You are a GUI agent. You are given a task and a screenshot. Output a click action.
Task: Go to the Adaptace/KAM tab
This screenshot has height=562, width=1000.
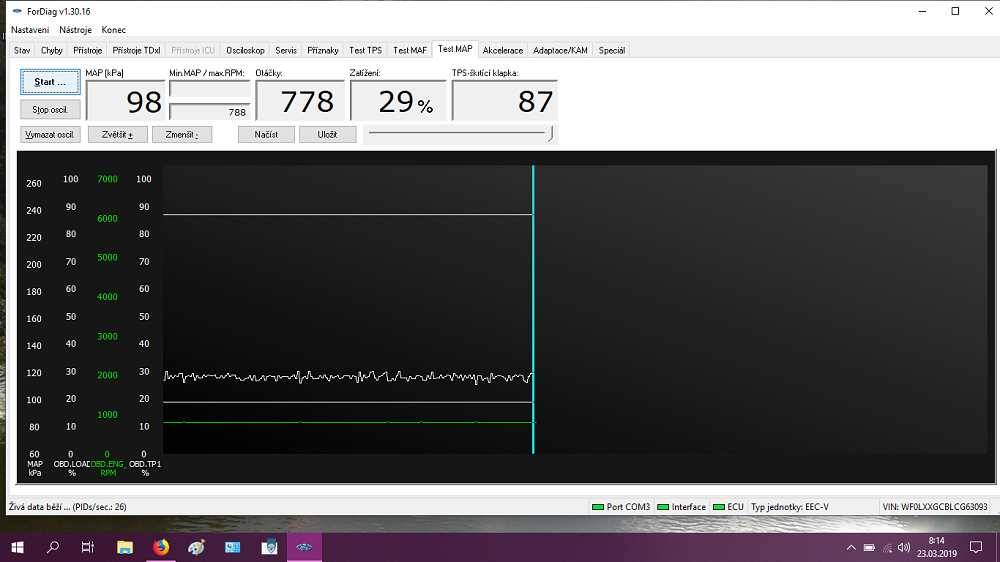click(560, 50)
